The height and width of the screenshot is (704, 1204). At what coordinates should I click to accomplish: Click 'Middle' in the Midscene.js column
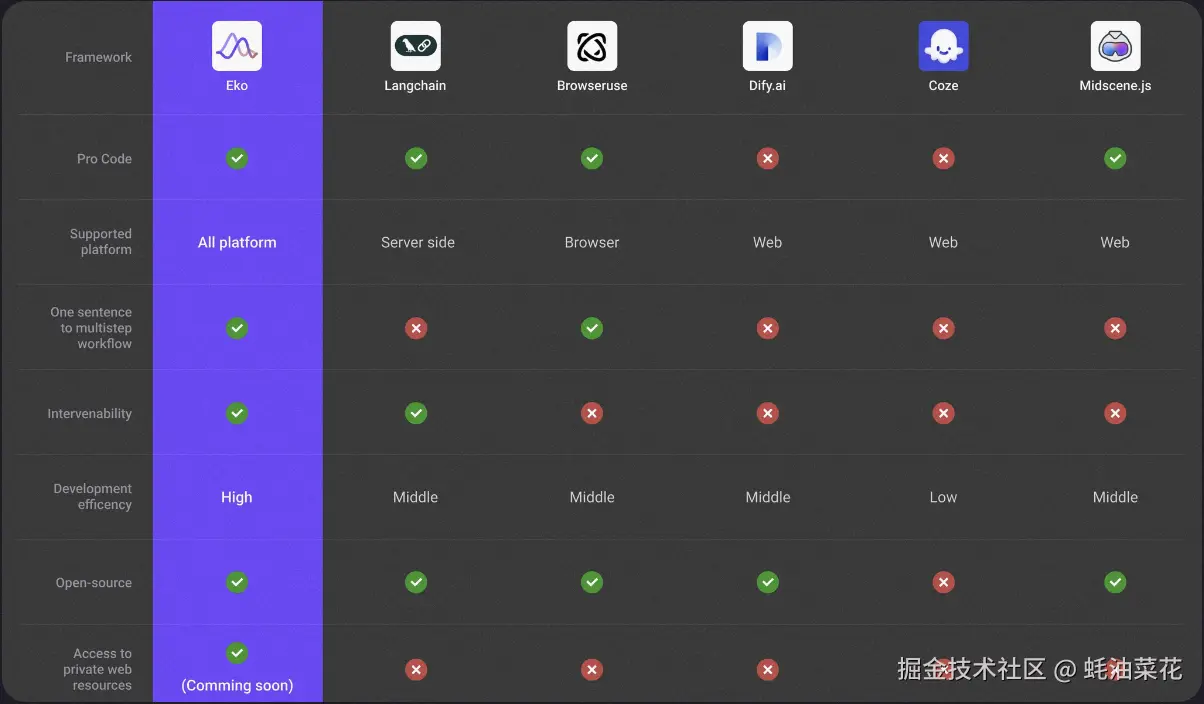coord(1116,497)
